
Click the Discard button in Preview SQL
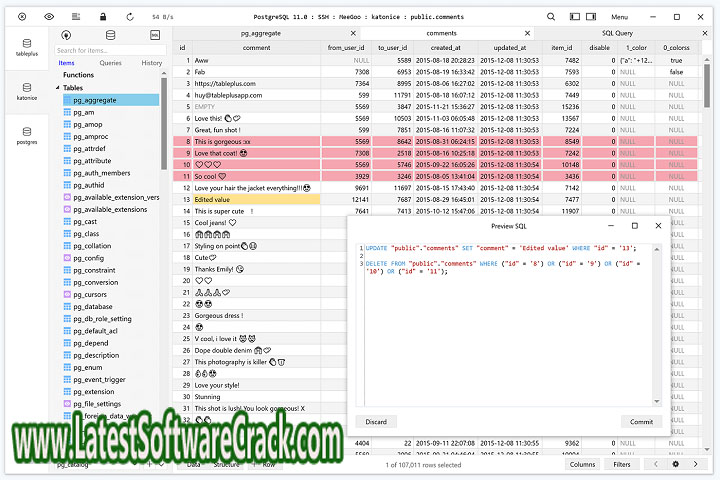click(376, 422)
